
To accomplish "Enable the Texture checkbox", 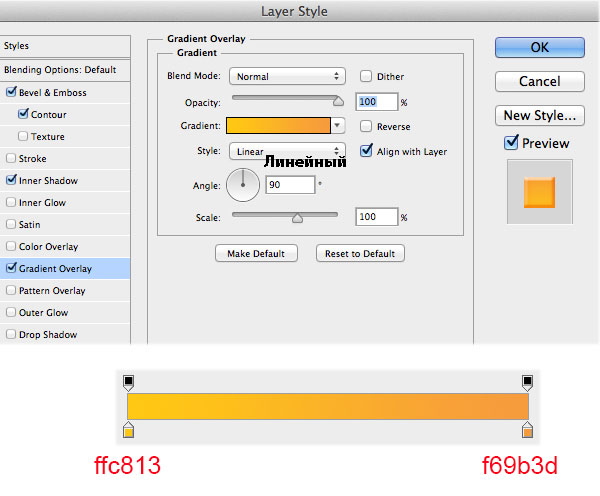I will tap(23, 136).
